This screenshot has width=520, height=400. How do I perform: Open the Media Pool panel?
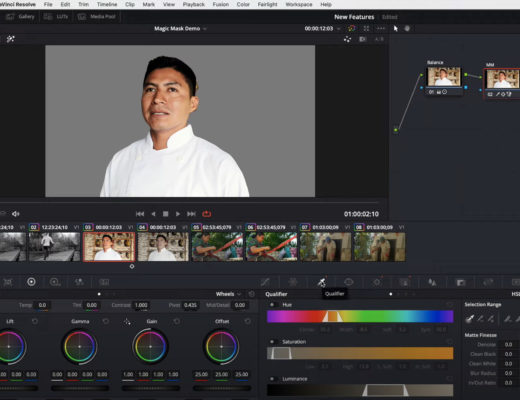[96, 16]
